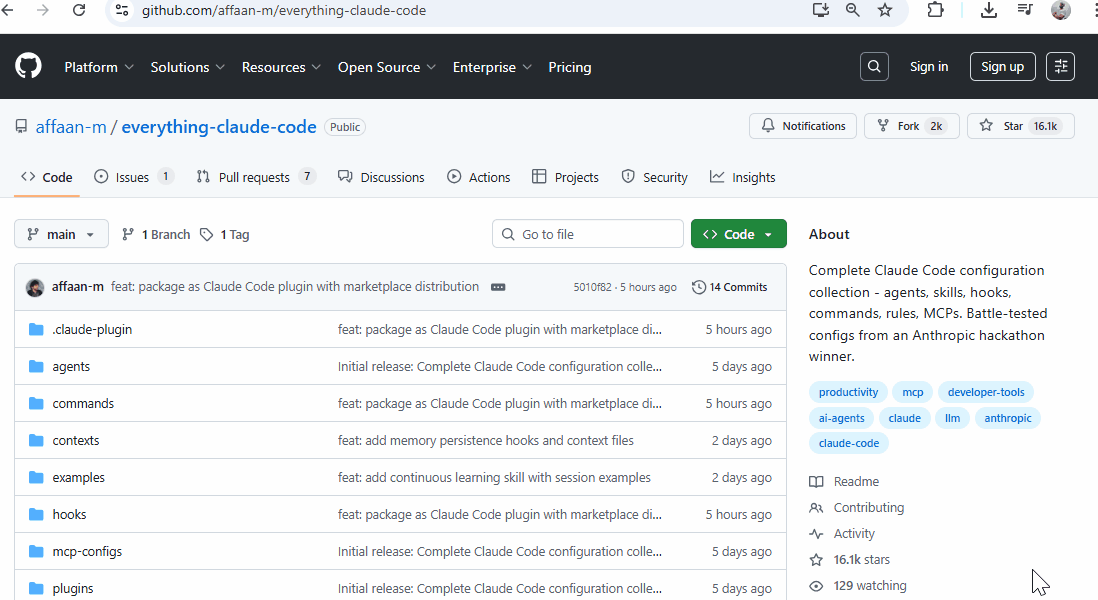Screen dimensions: 1098x600
Task: Expand the Enterprise menu
Action: click(492, 67)
